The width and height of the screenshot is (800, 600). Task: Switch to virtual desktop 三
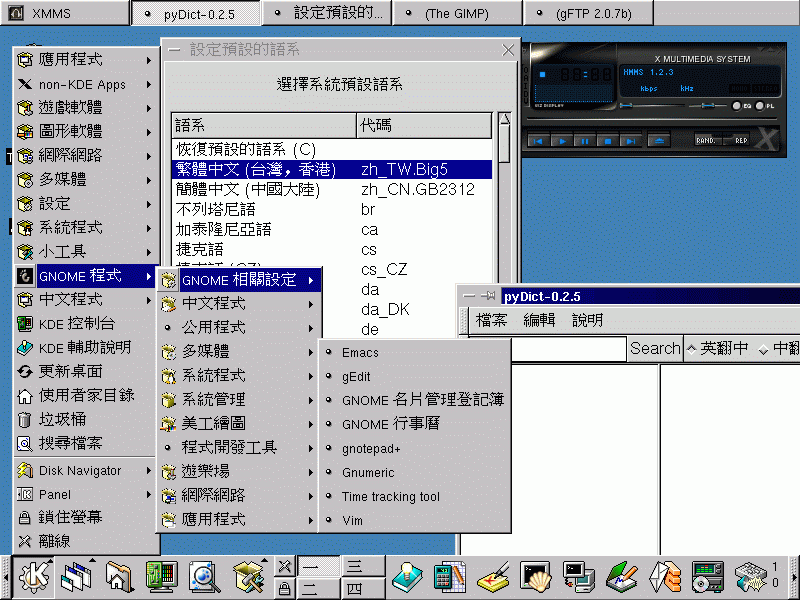(362, 566)
